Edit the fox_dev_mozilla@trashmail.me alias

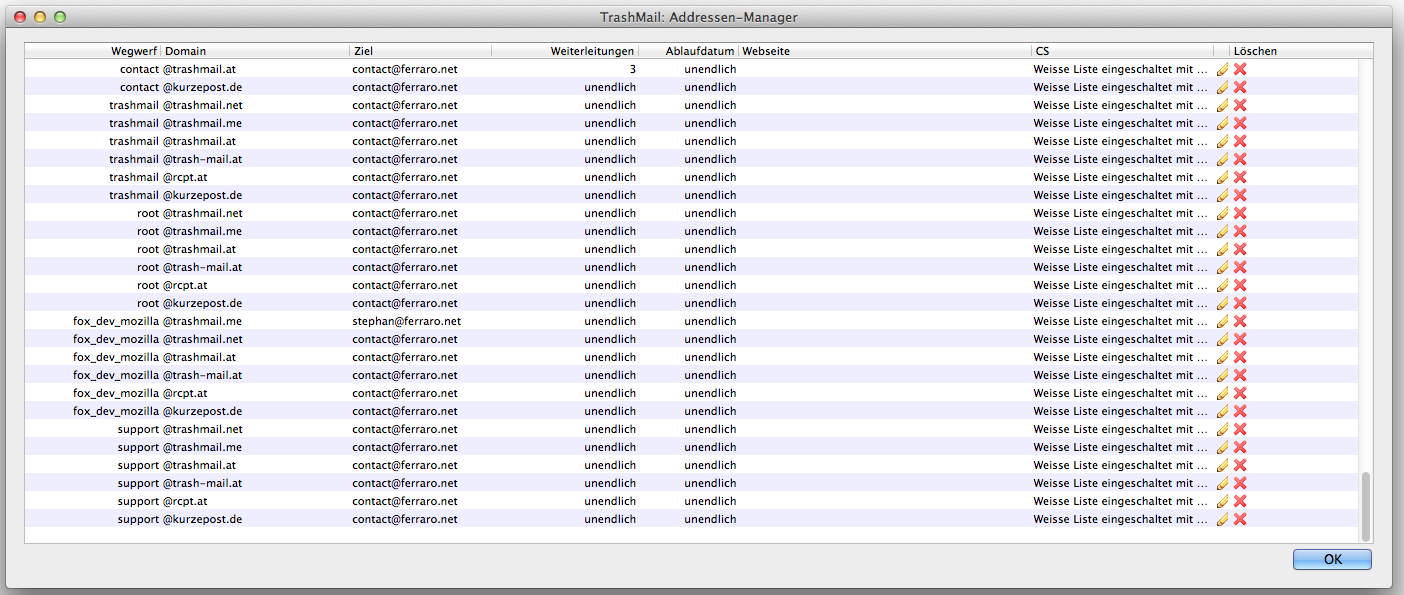(x=1222, y=321)
